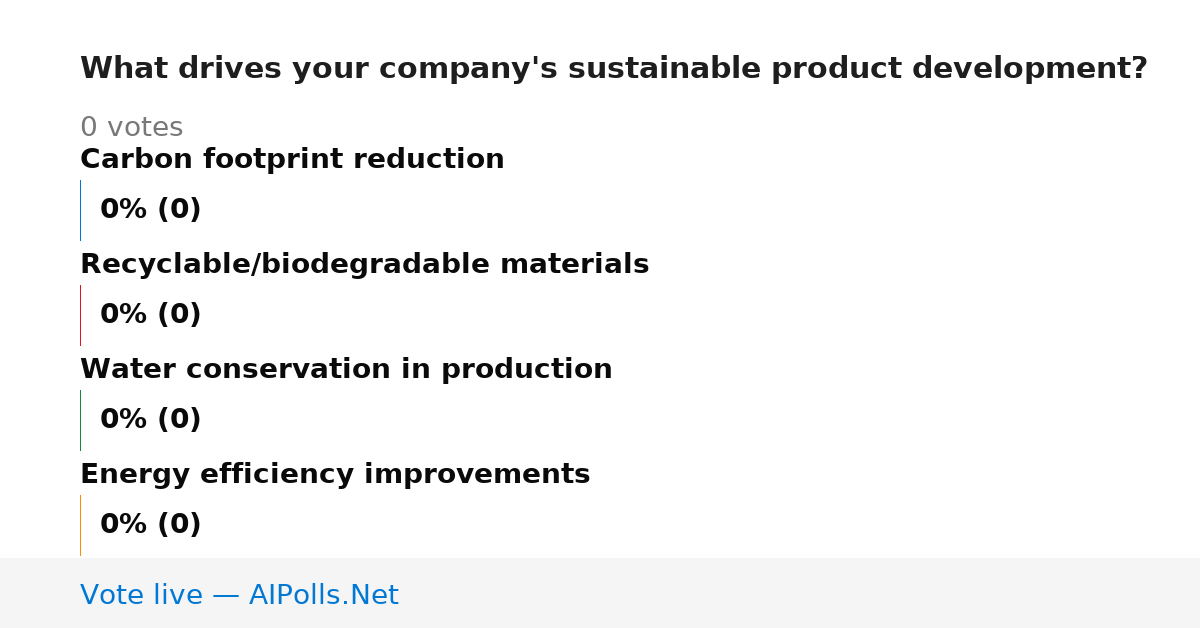Click the poll question heading
The width and height of the screenshot is (1200, 628).
coord(614,68)
